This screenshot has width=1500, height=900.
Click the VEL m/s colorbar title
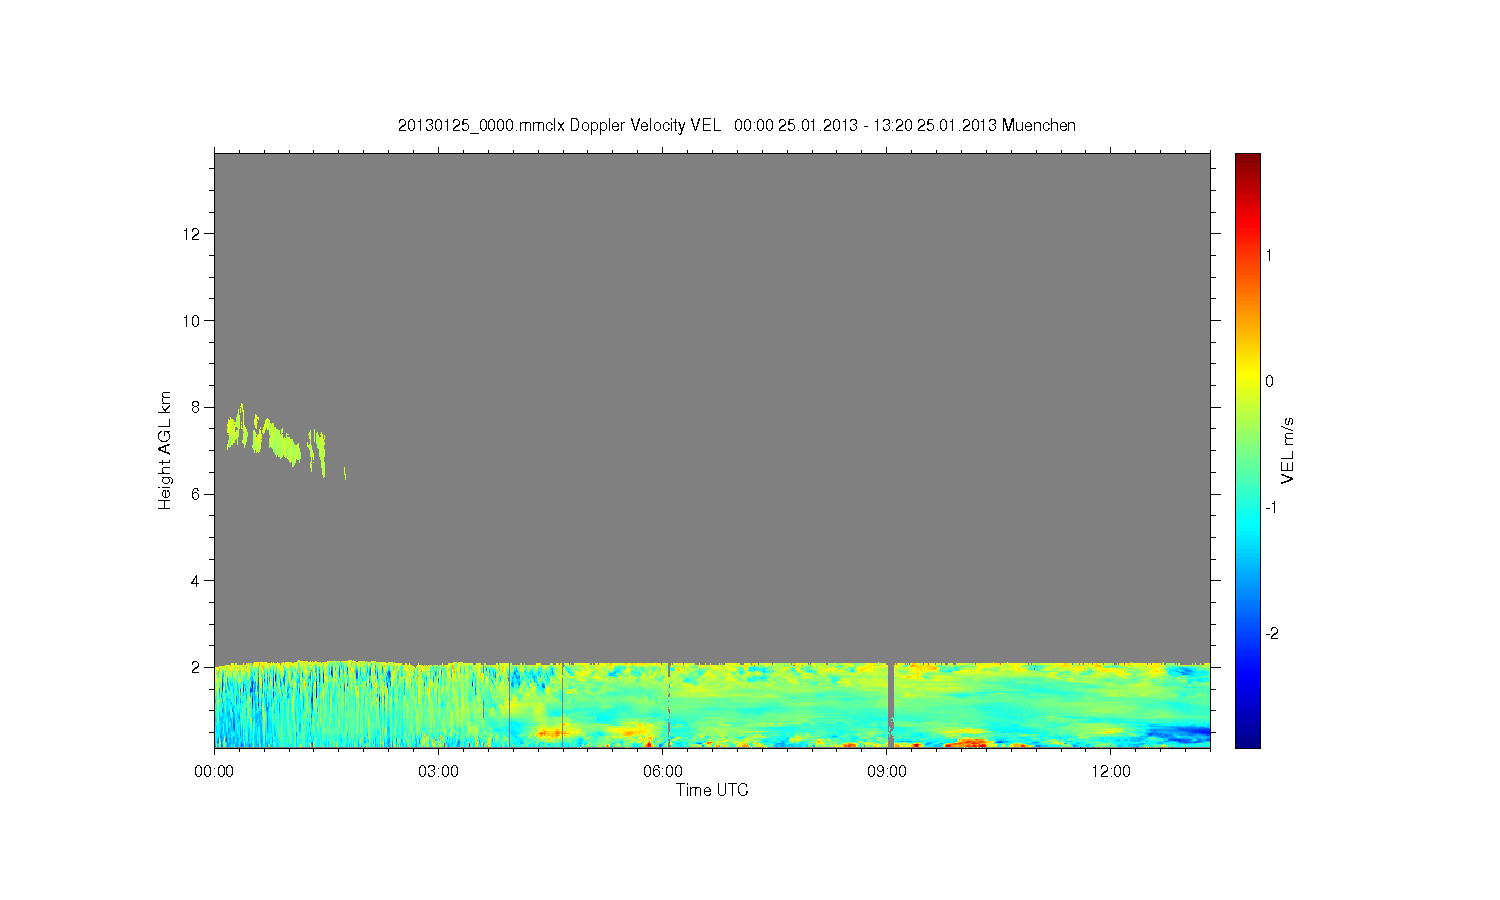(1288, 450)
